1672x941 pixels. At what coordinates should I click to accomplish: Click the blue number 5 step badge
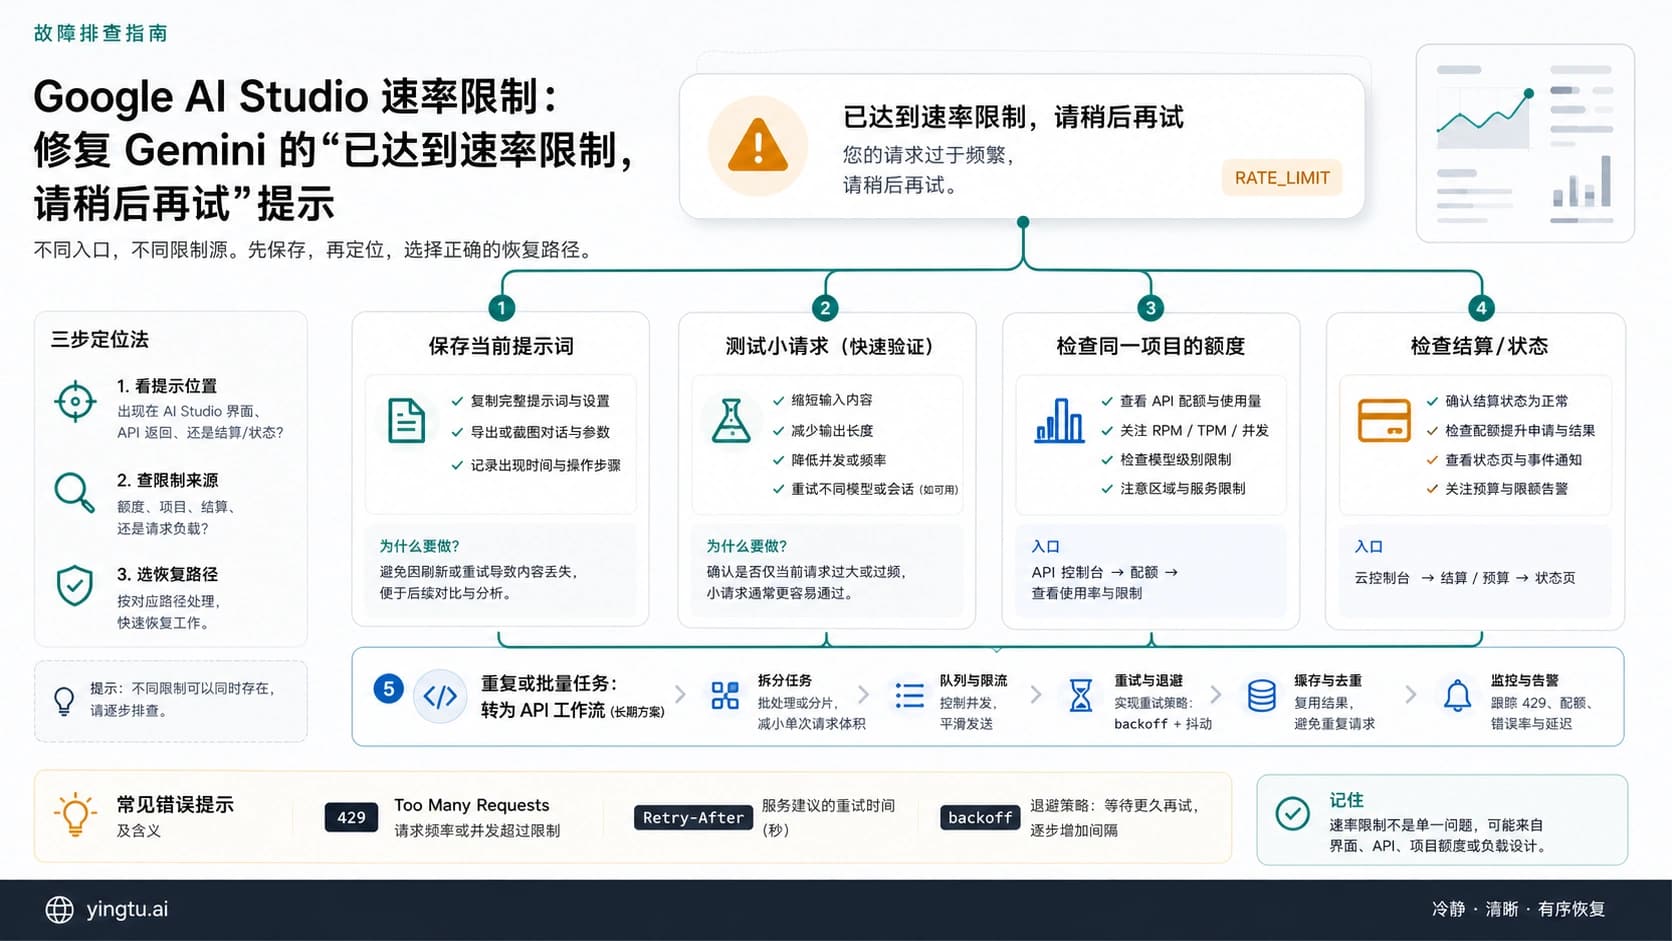click(388, 688)
